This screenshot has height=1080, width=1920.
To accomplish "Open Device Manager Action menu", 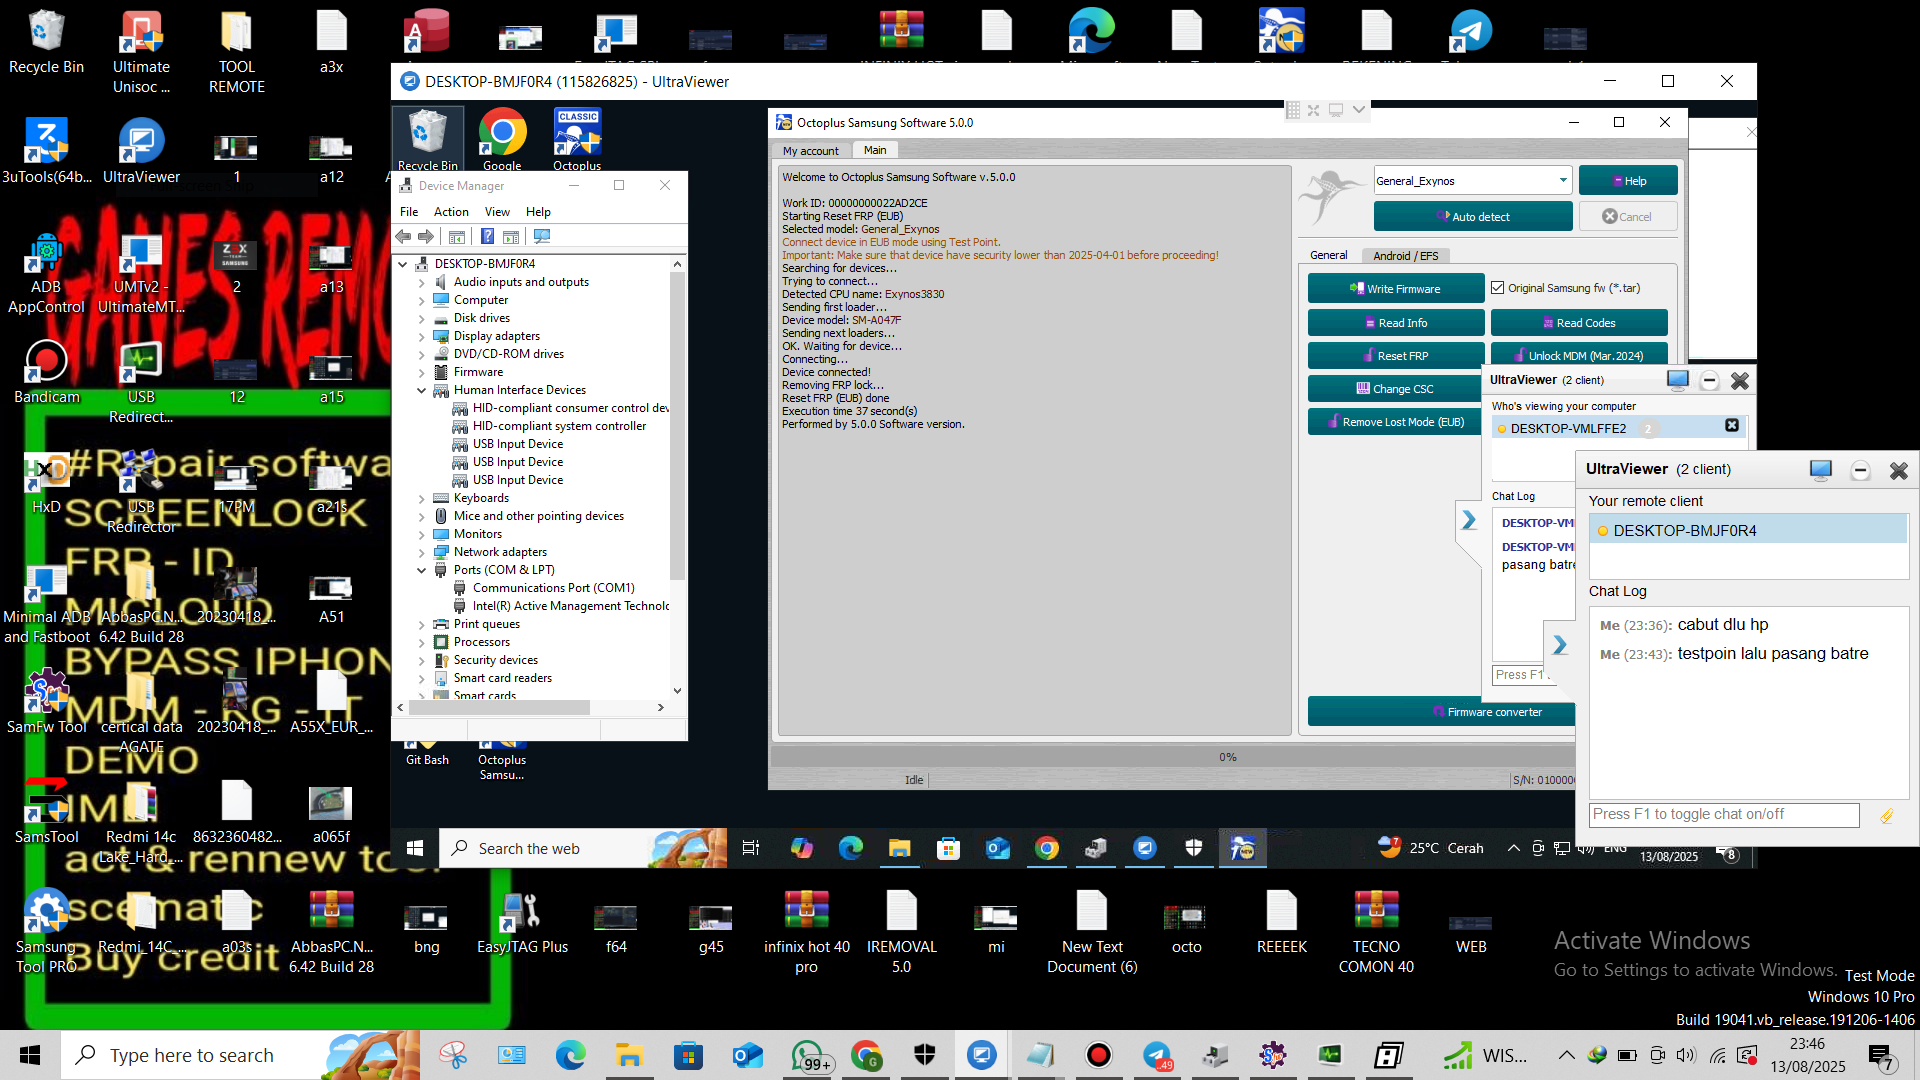I will pos(451,212).
